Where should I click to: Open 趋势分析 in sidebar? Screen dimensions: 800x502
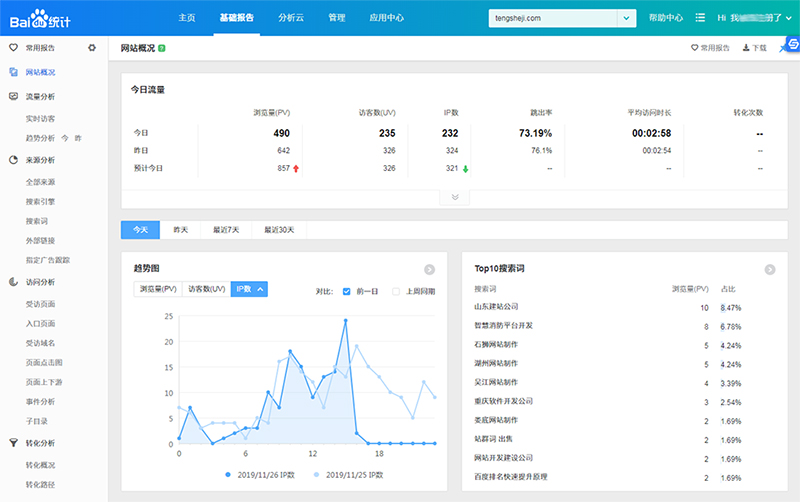click(x=40, y=138)
